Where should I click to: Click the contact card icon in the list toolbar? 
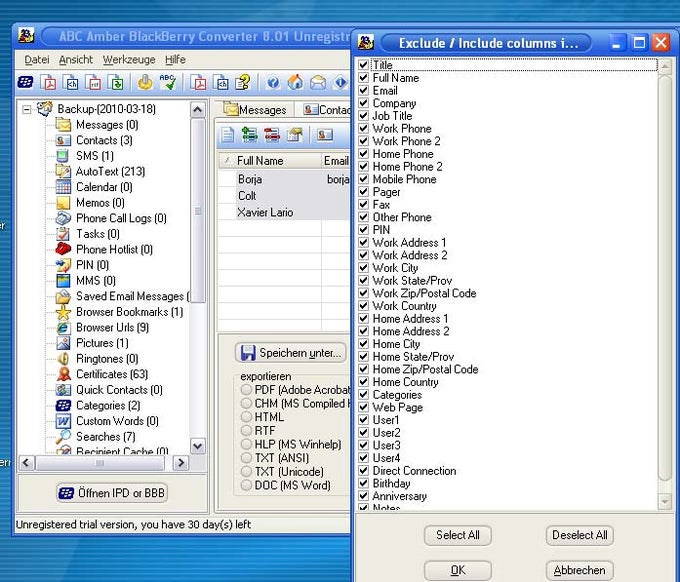pyautogui.click(x=325, y=135)
